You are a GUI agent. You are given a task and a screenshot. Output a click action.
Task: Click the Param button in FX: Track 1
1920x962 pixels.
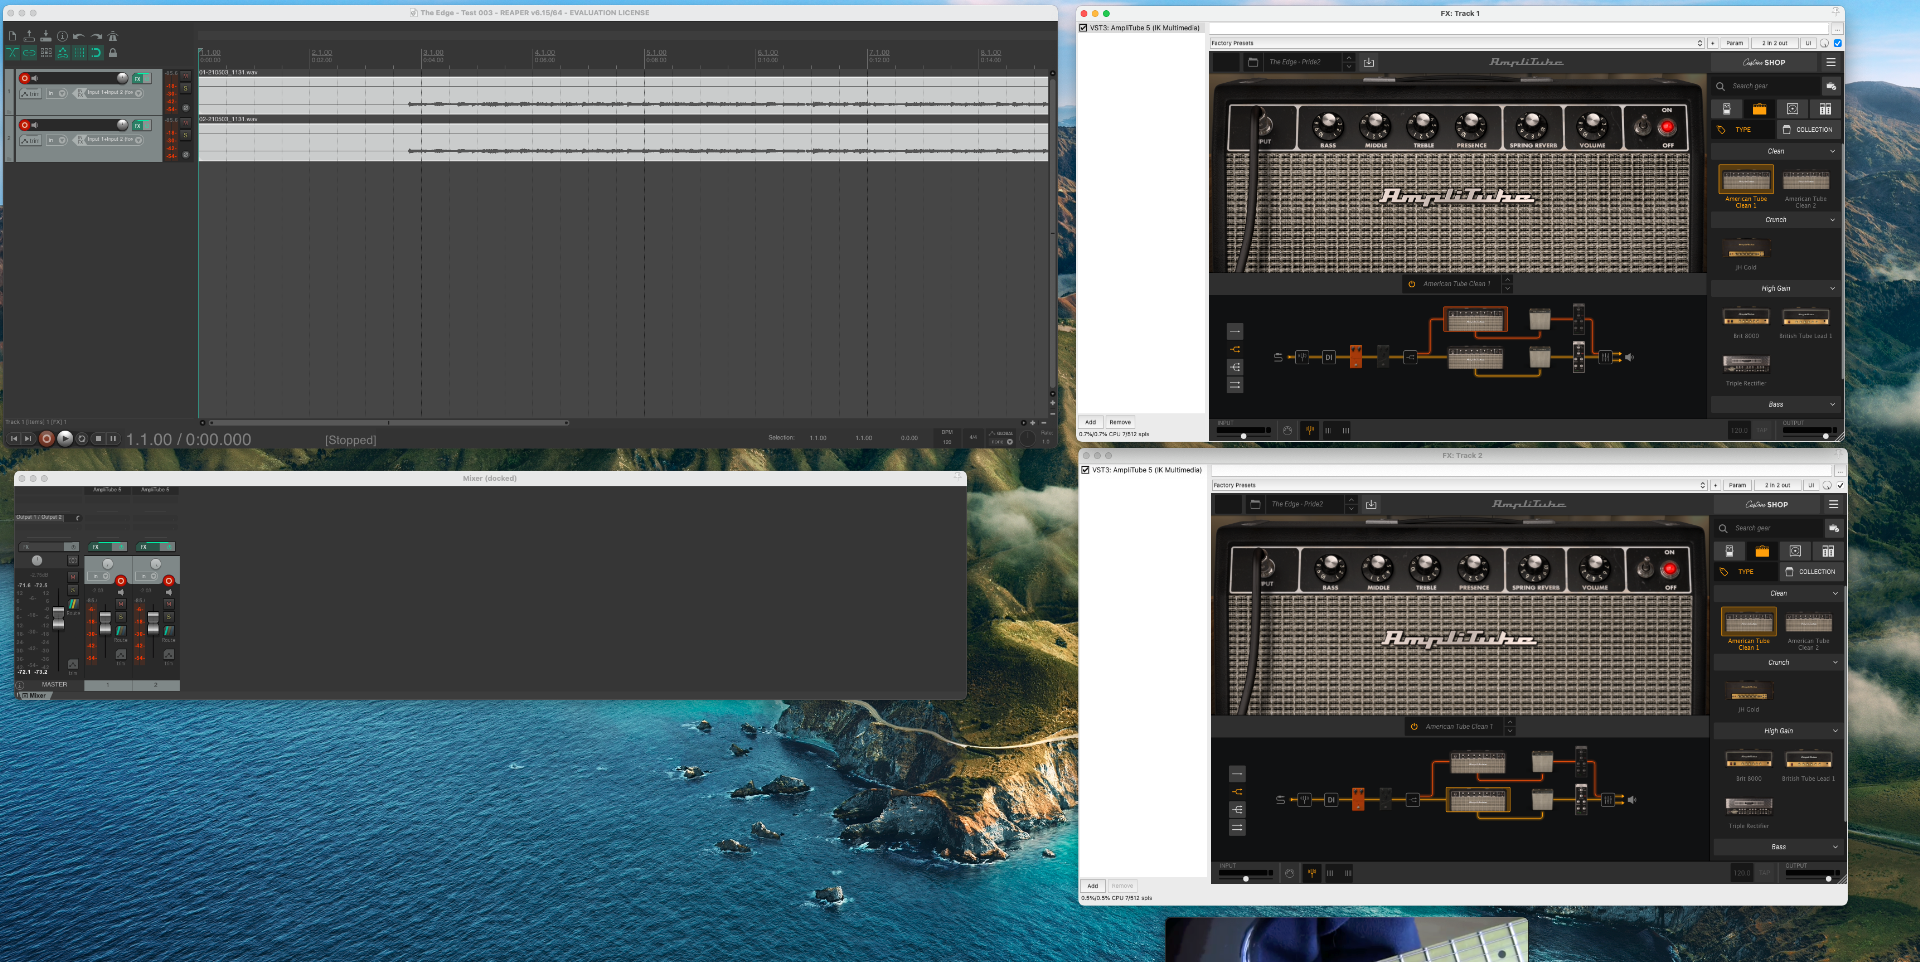[1735, 43]
